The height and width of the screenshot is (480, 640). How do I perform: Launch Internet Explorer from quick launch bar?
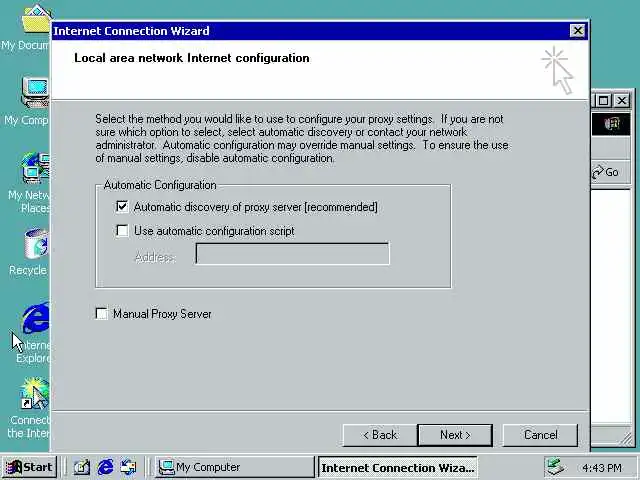tap(105, 467)
